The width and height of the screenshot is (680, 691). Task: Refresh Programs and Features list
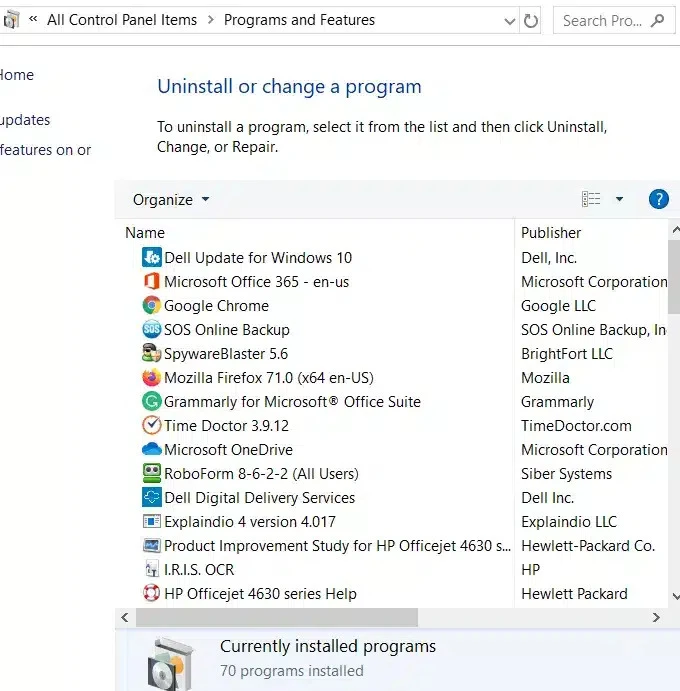[x=531, y=20]
